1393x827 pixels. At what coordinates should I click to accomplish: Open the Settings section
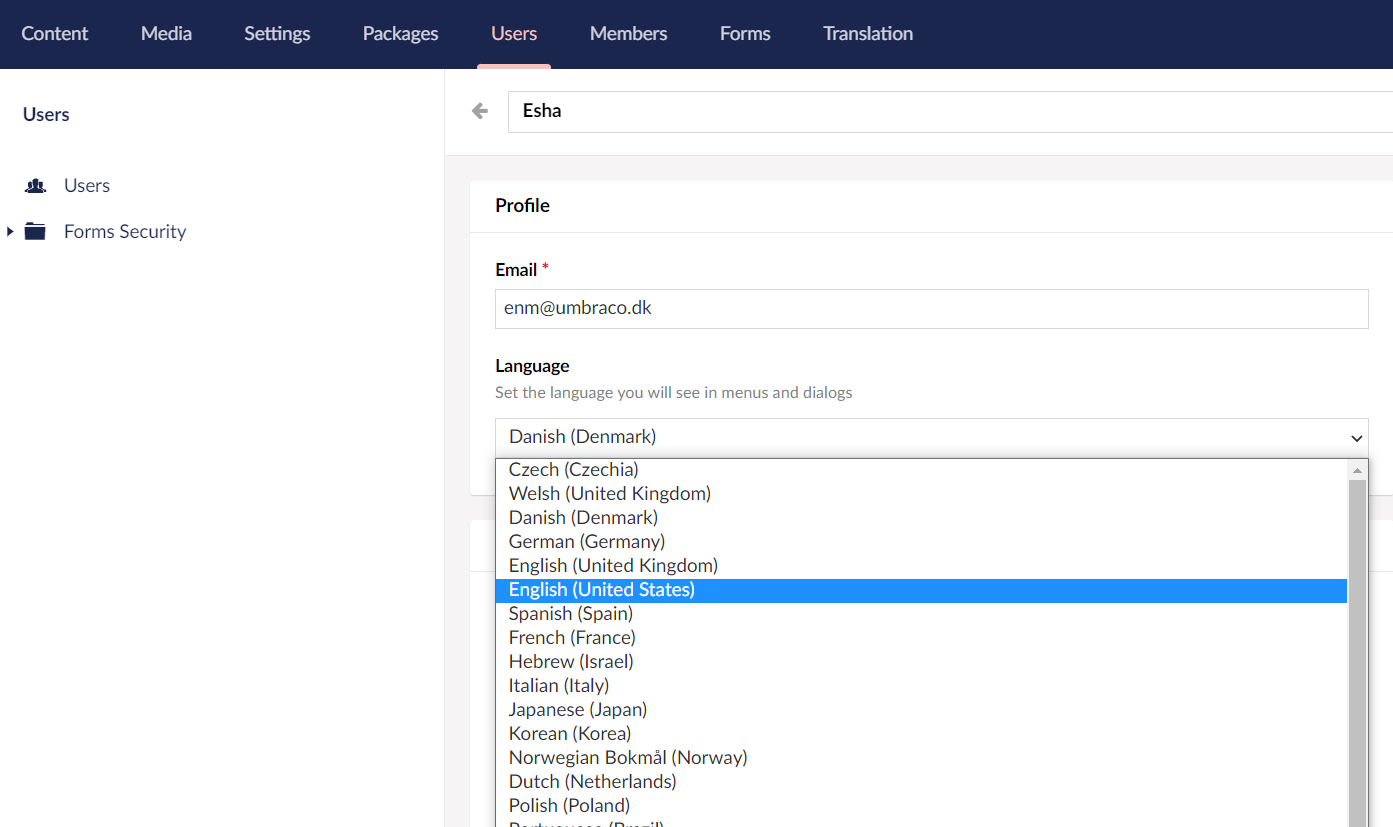click(x=277, y=34)
